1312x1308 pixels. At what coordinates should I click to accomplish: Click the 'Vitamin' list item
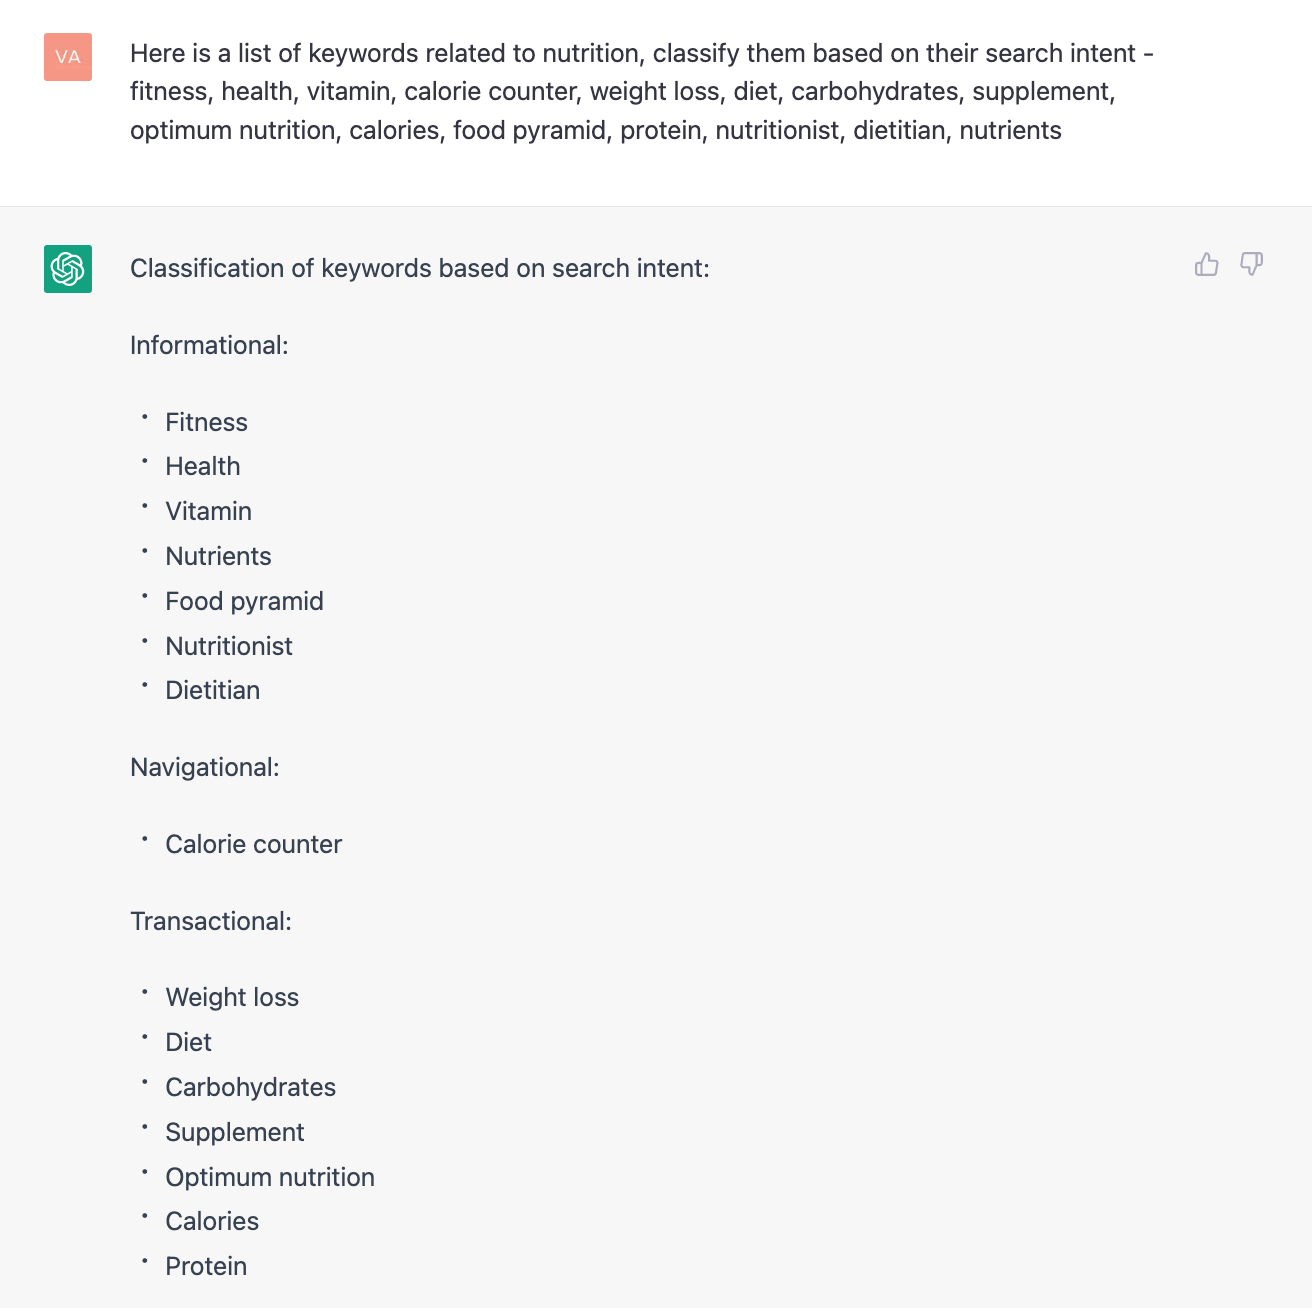tap(209, 512)
